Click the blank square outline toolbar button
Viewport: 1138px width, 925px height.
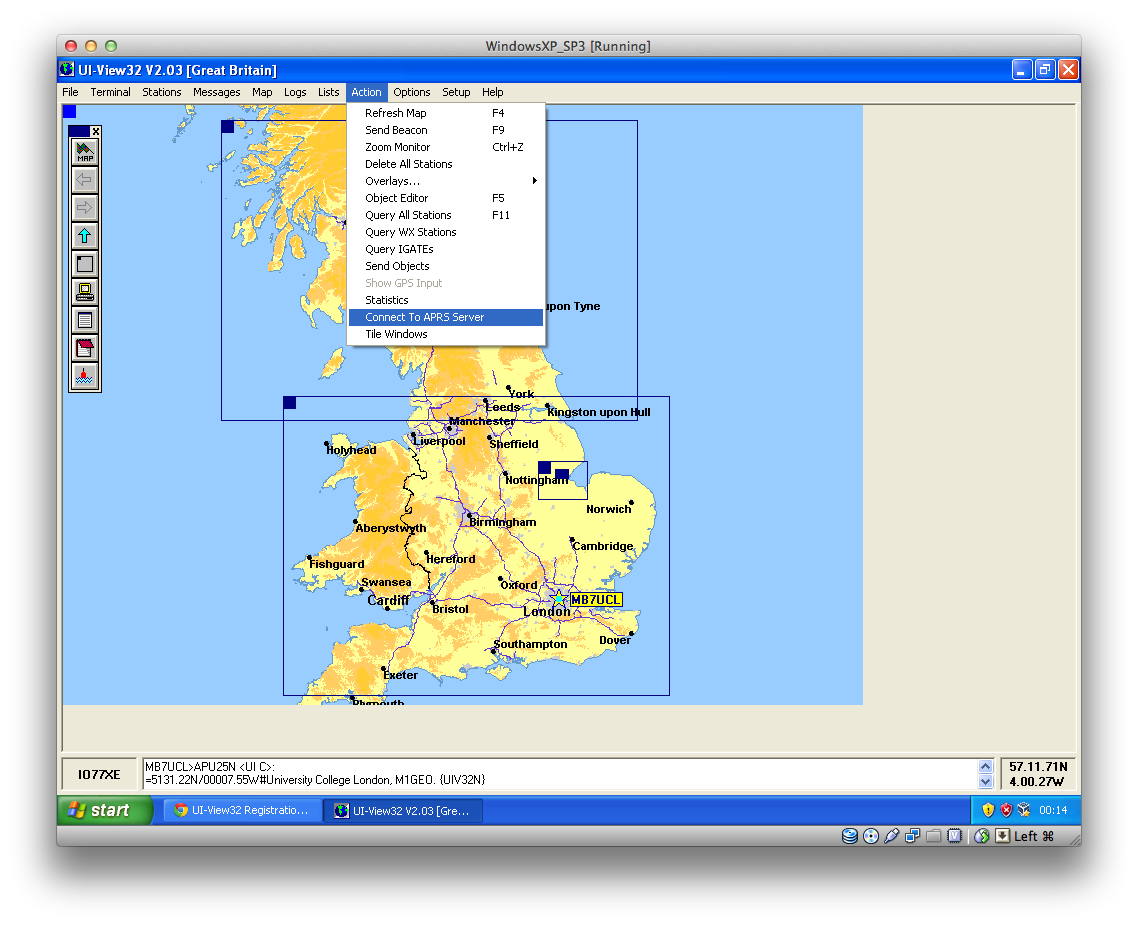[85, 264]
